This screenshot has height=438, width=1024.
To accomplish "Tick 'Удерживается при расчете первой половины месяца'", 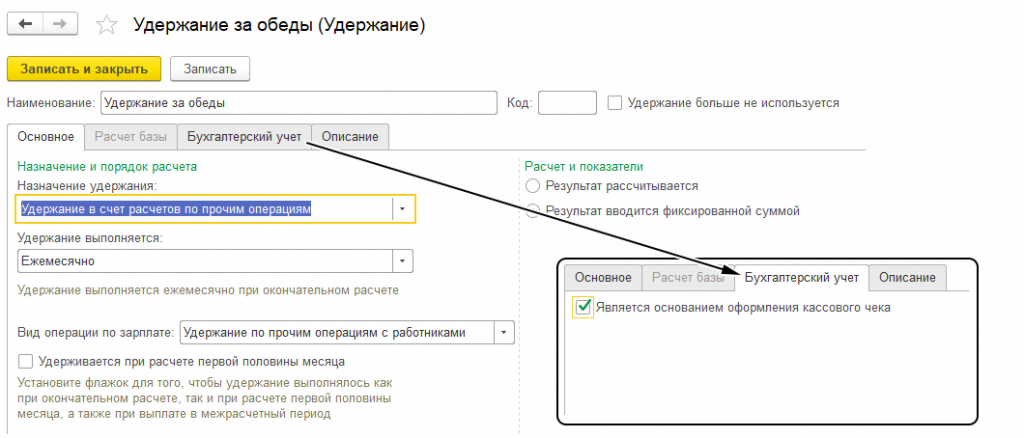I will (26, 361).
